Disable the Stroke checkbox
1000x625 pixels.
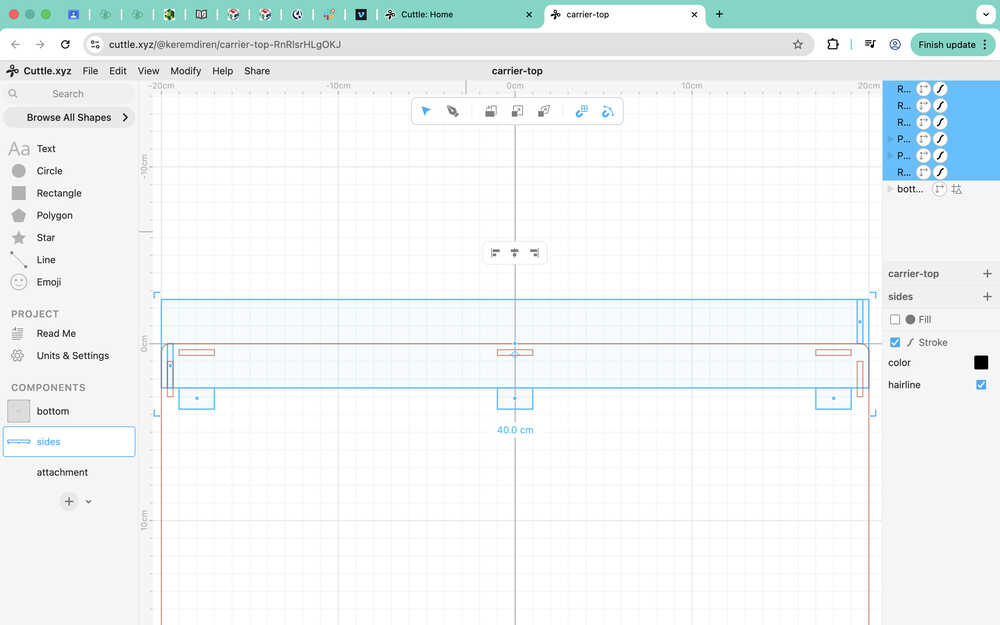coord(895,342)
